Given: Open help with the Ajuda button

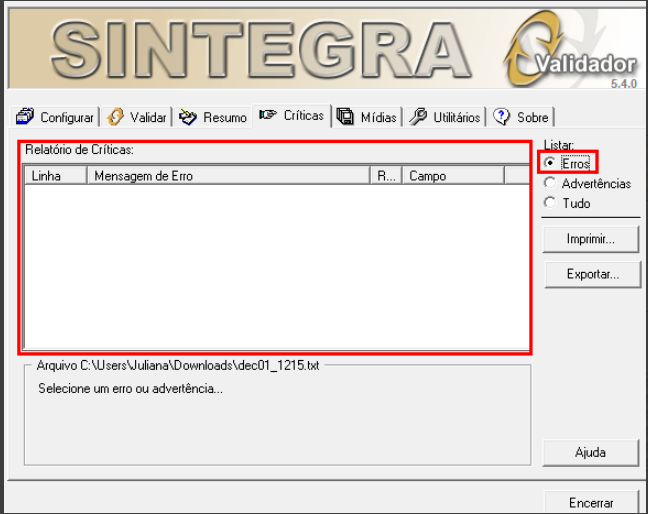Looking at the screenshot, I should (x=591, y=453).
